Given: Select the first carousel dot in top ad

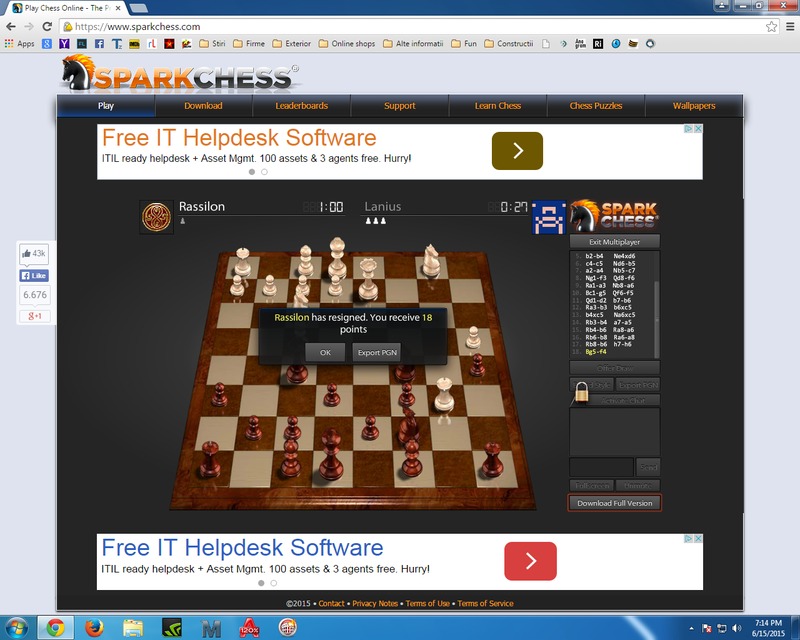Looking at the screenshot, I should click(252, 172).
